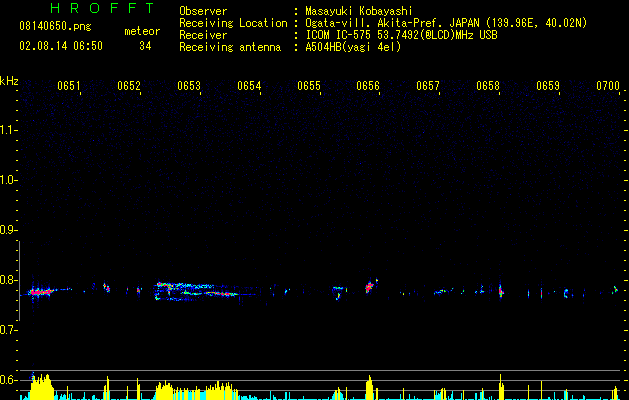Click the Observer label

pyautogui.click(x=203, y=11)
